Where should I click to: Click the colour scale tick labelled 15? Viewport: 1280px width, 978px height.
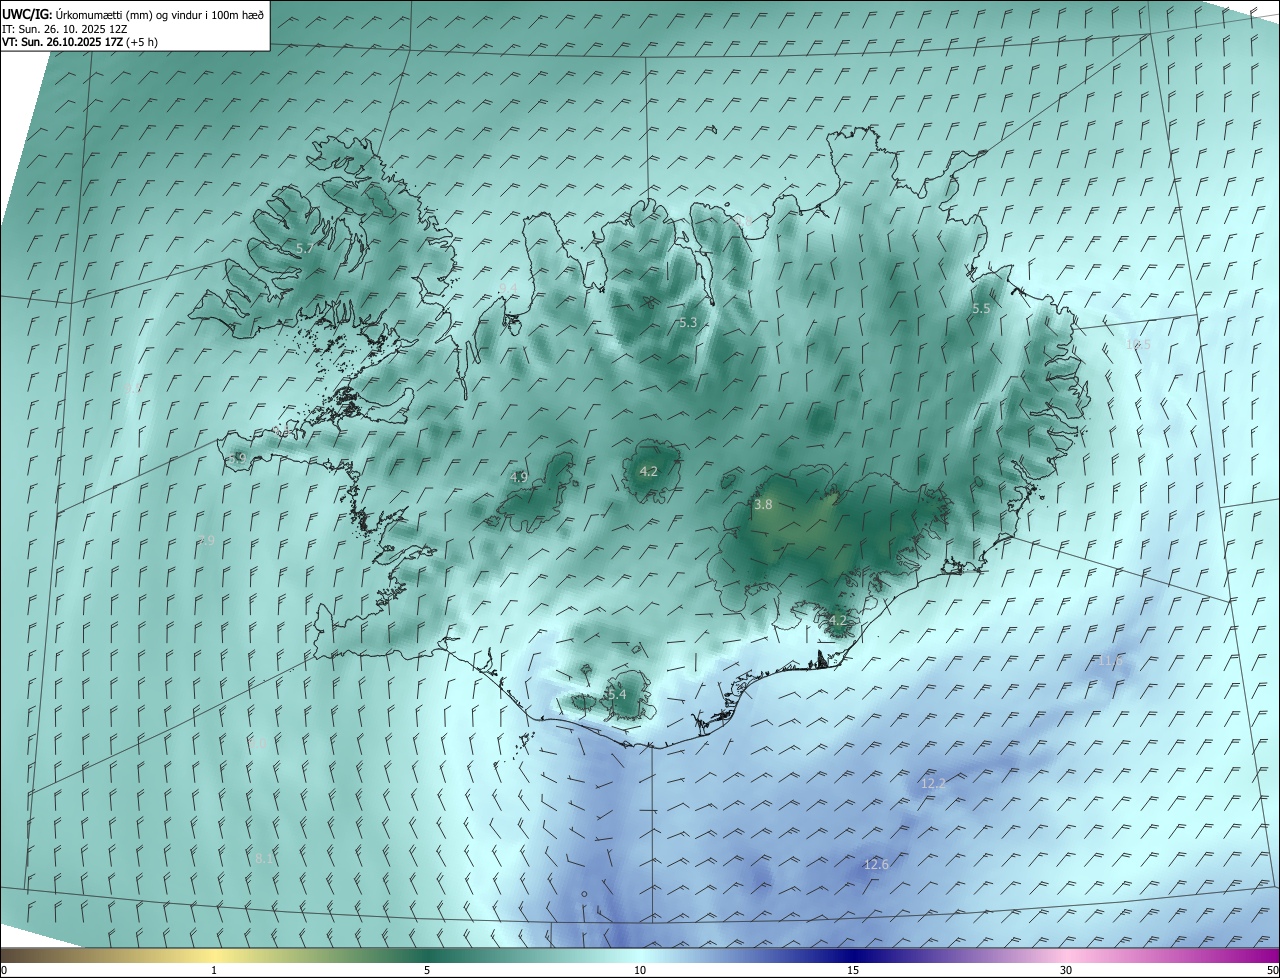[853, 971]
